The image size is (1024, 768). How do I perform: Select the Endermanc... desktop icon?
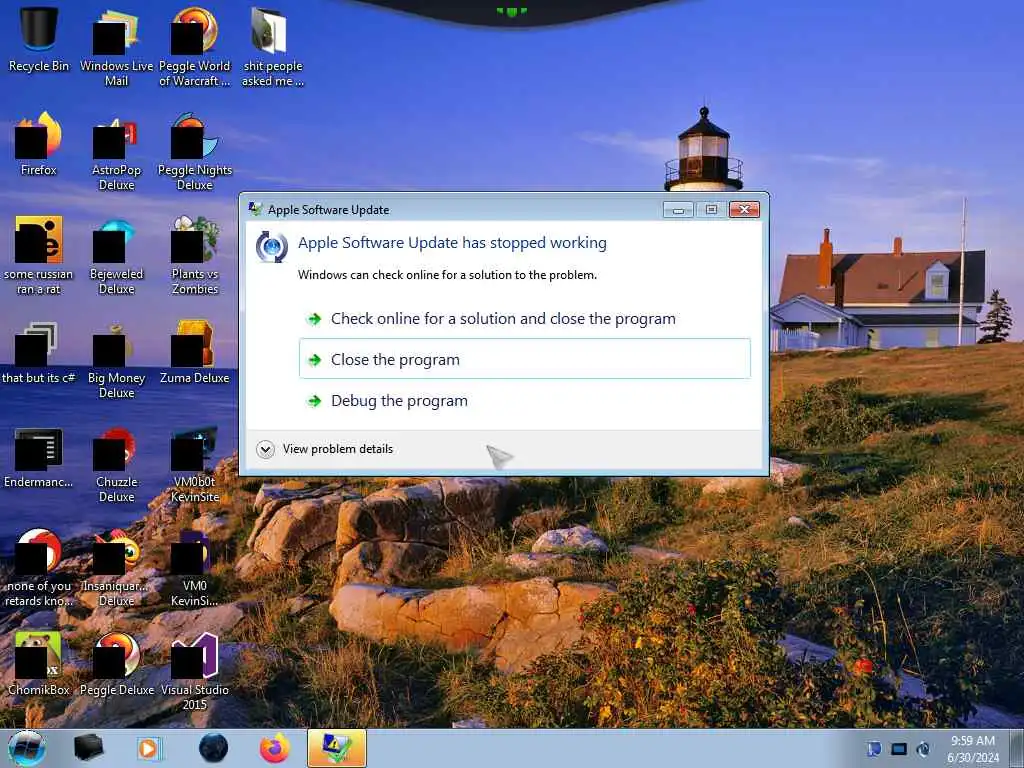[39, 457]
